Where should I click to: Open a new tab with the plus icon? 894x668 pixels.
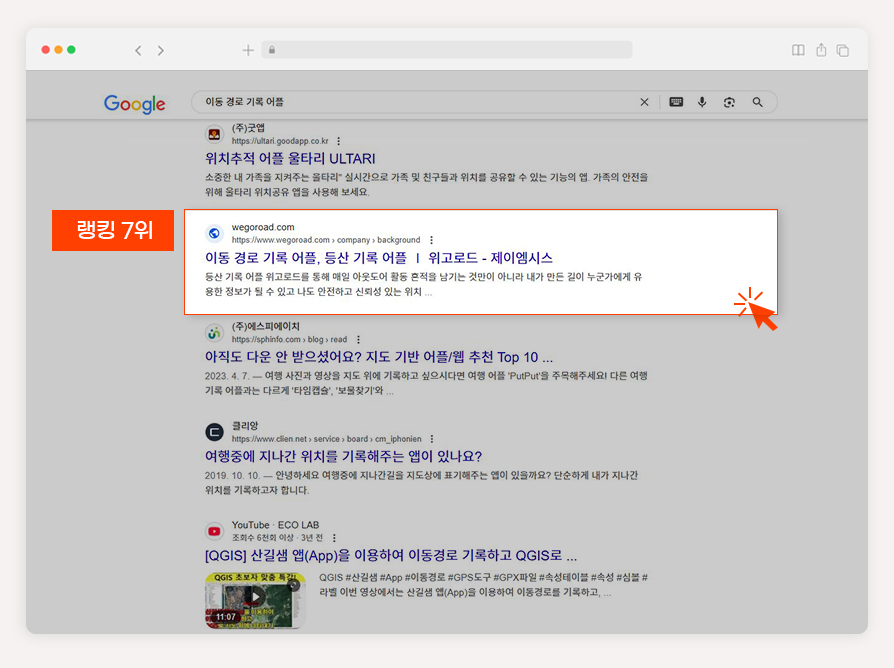tap(248, 50)
